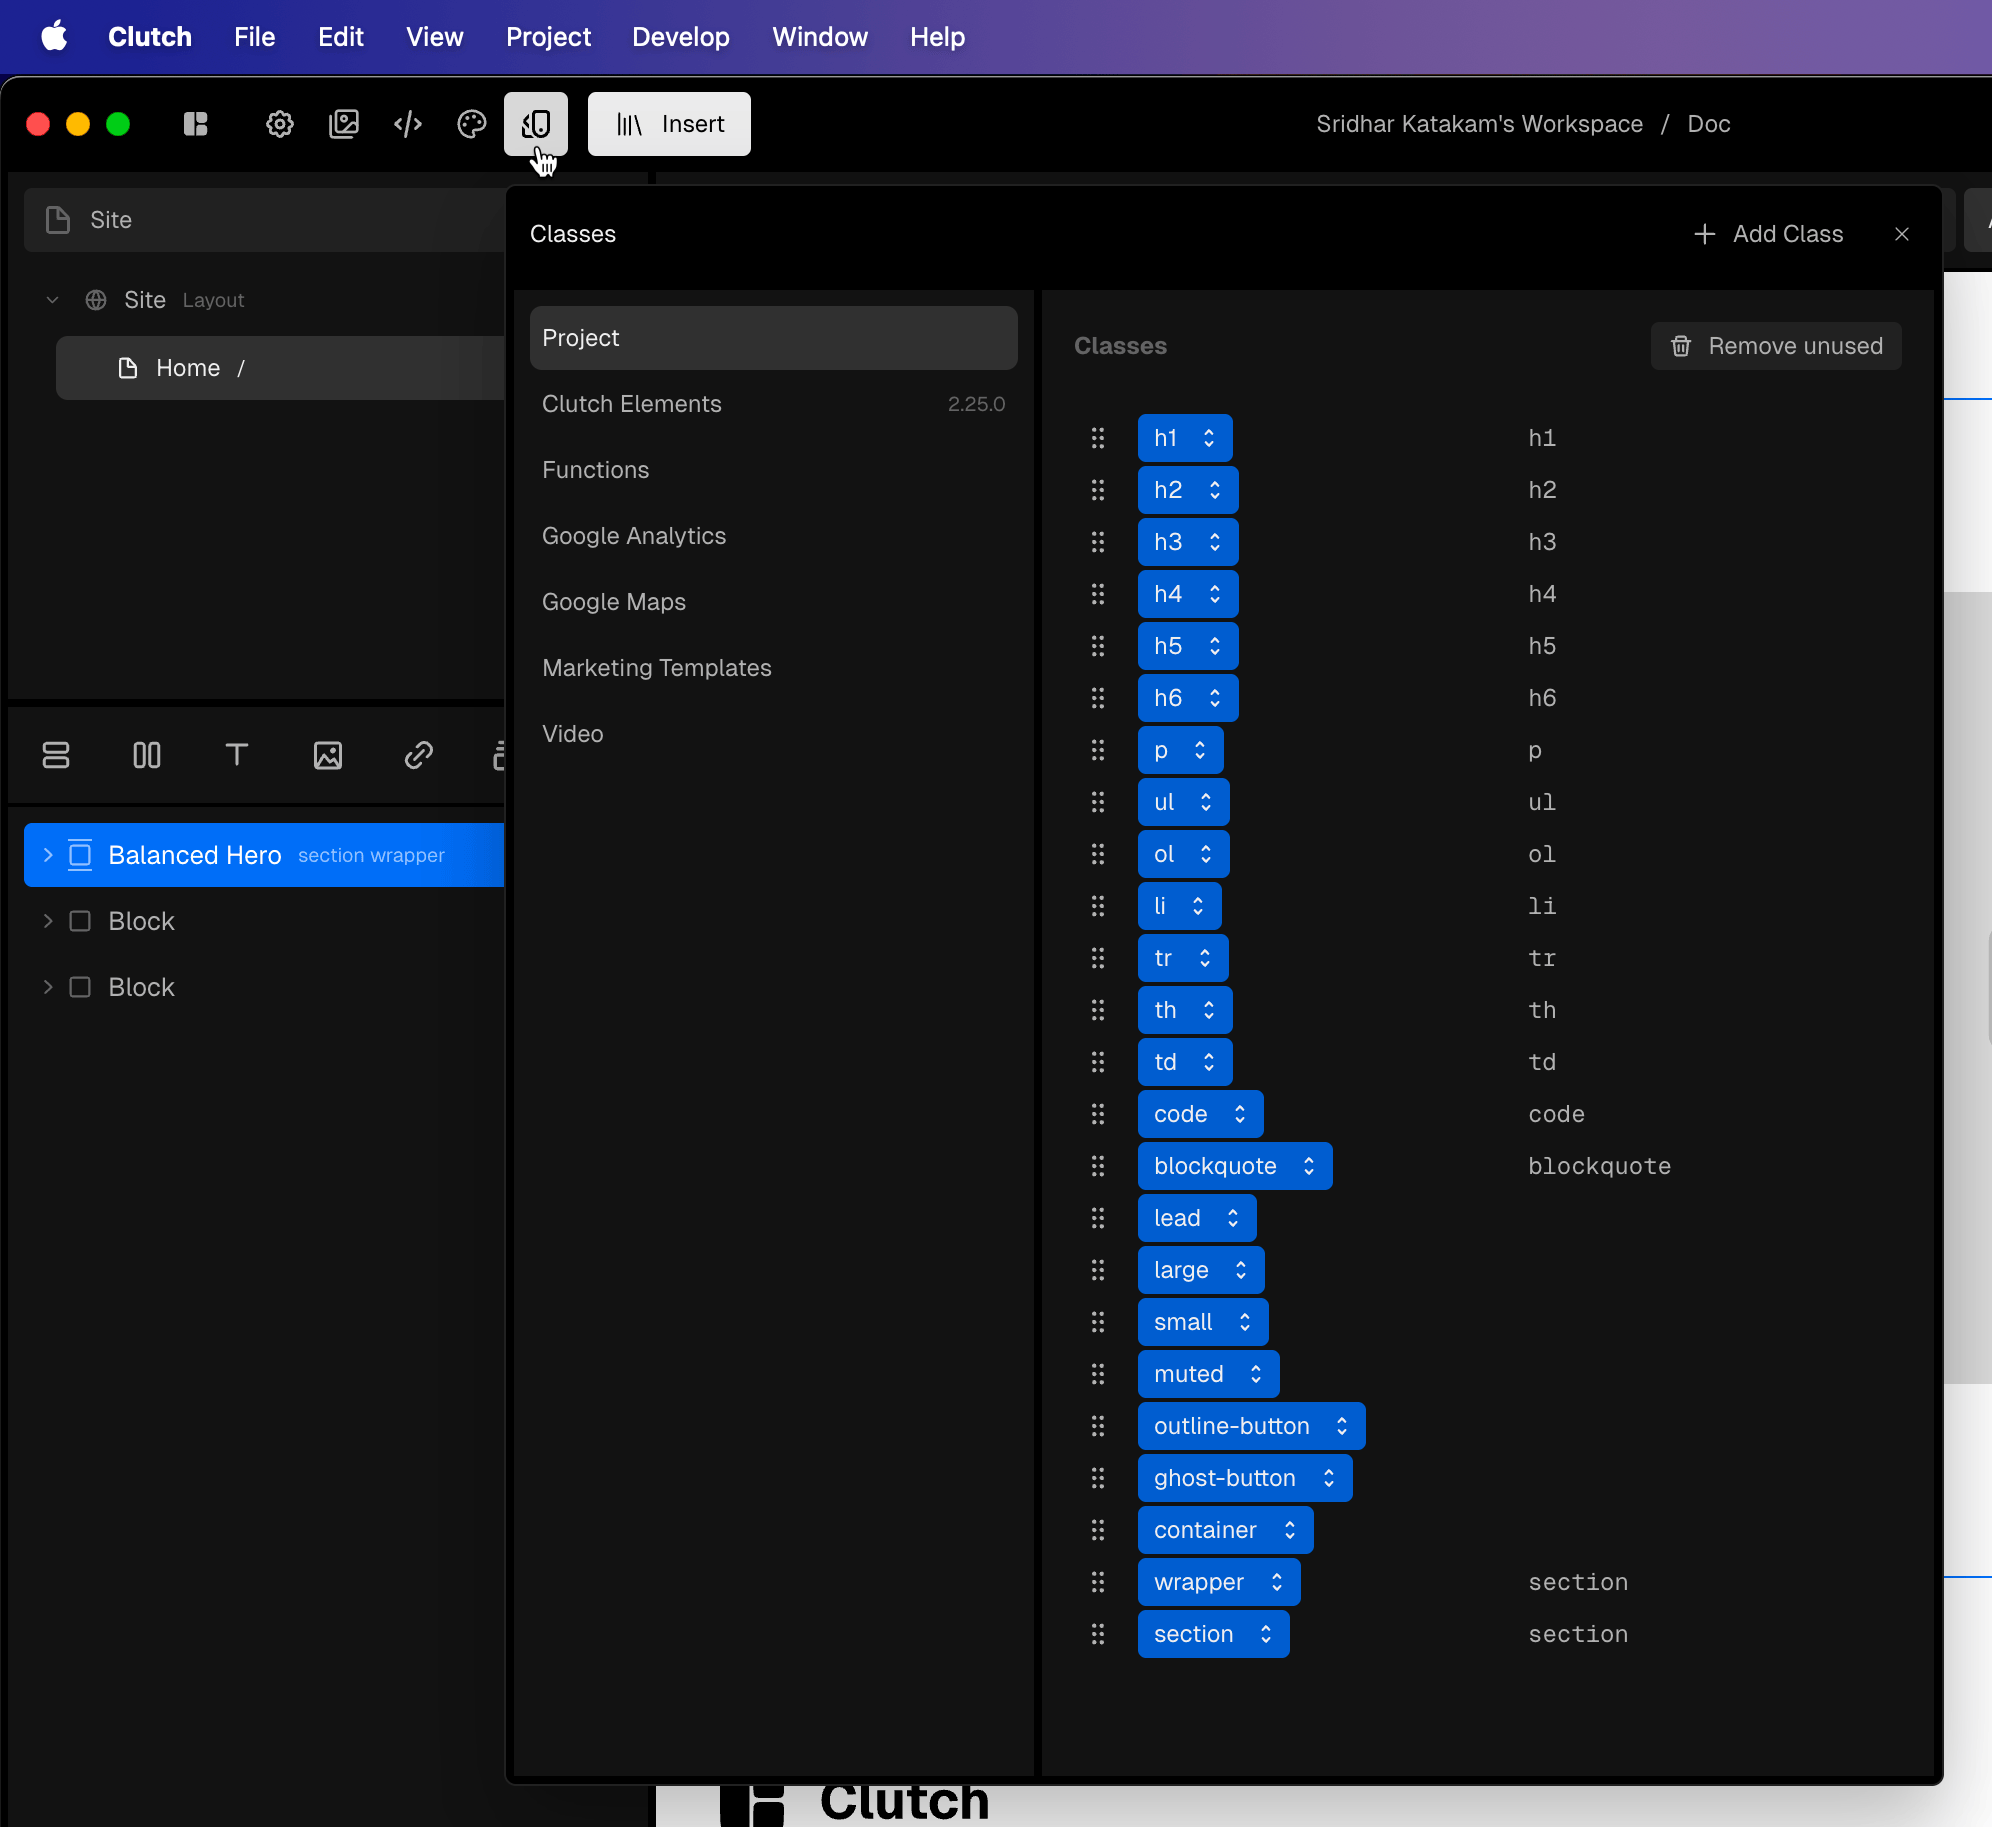This screenshot has width=1992, height=1827.
Task: Insert a stacked section element icon
Action: tap(56, 755)
